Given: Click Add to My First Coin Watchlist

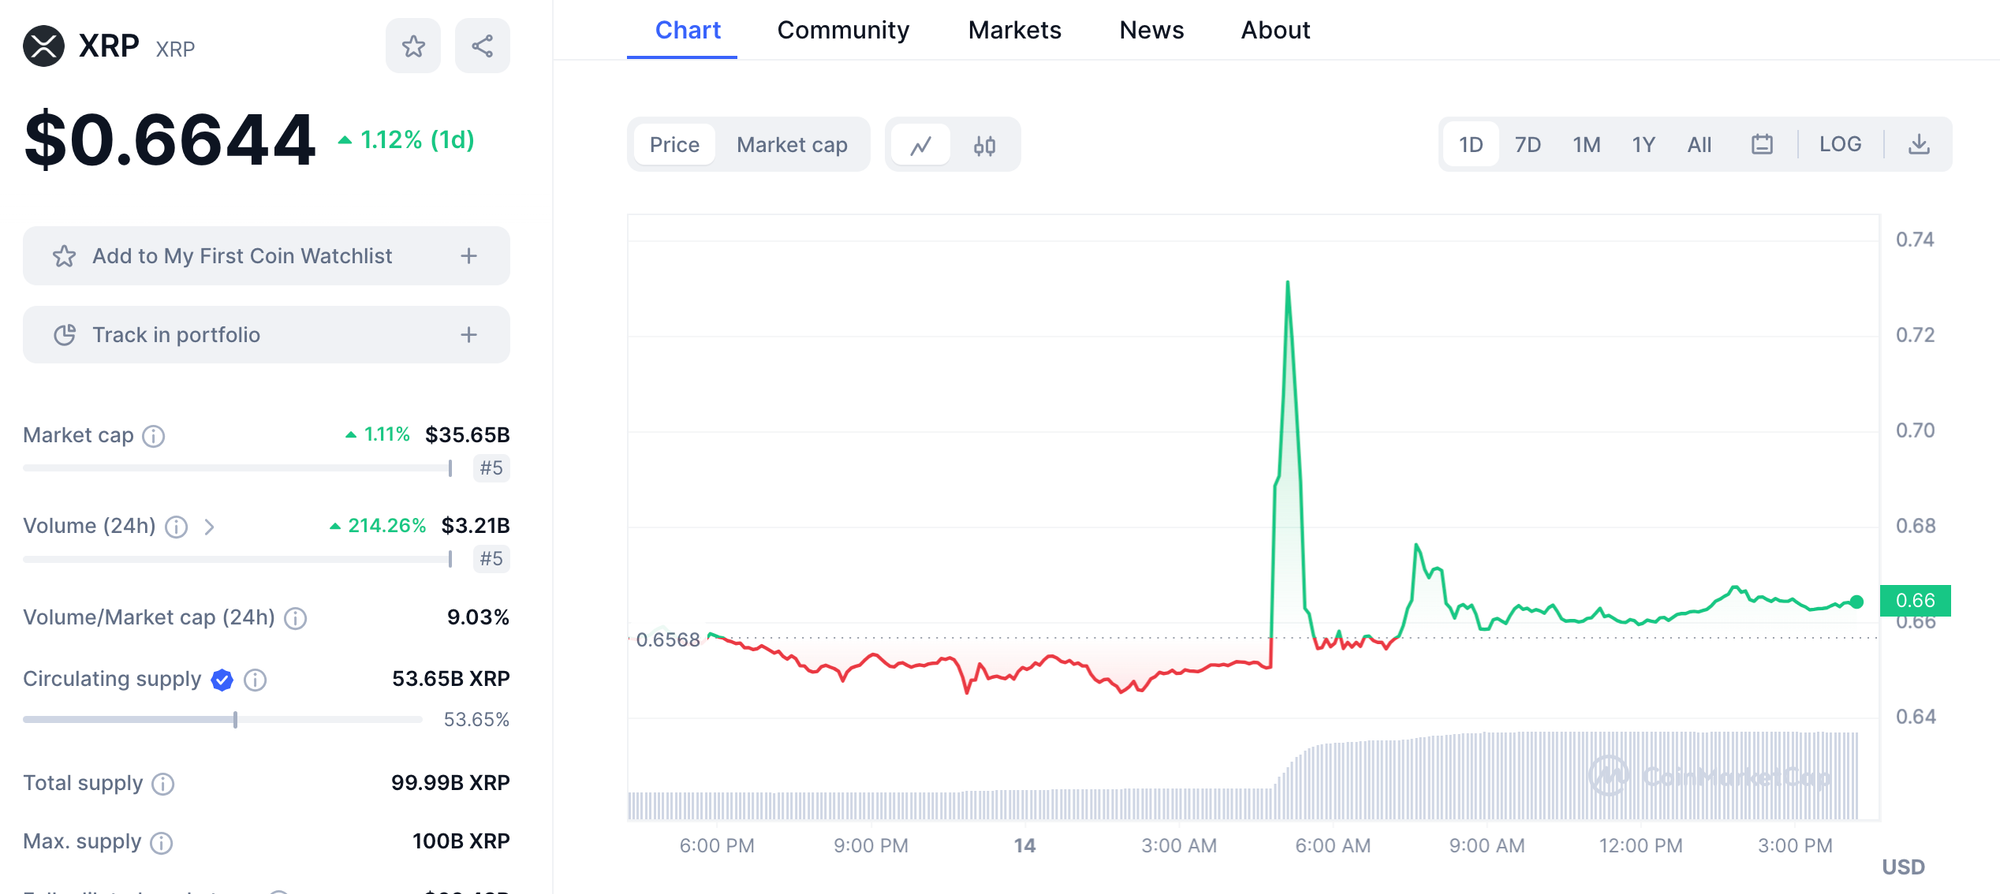Looking at the screenshot, I should pos(266,256).
